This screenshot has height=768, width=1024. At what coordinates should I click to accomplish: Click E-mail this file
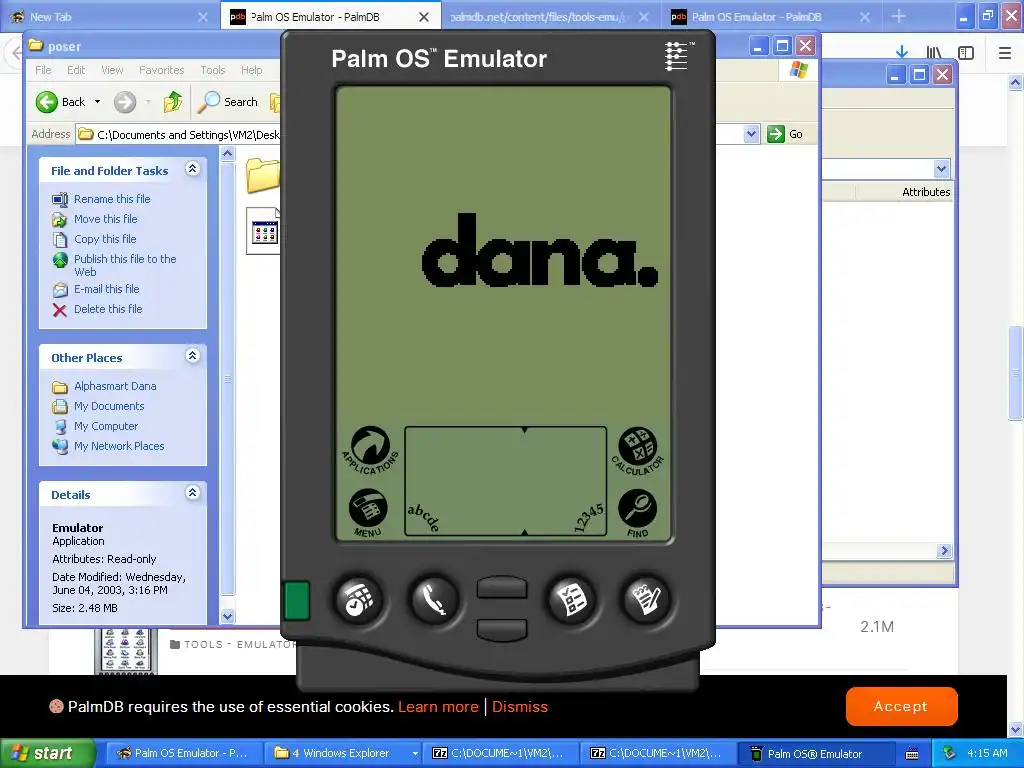(x=106, y=289)
